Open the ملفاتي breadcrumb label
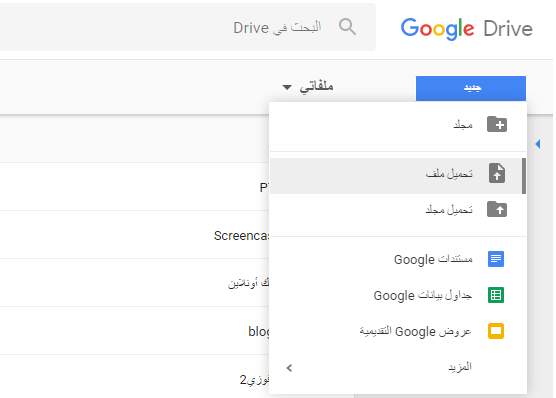Image resolution: width=556 pixels, height=398 pixels. click(x=316, y=87)
